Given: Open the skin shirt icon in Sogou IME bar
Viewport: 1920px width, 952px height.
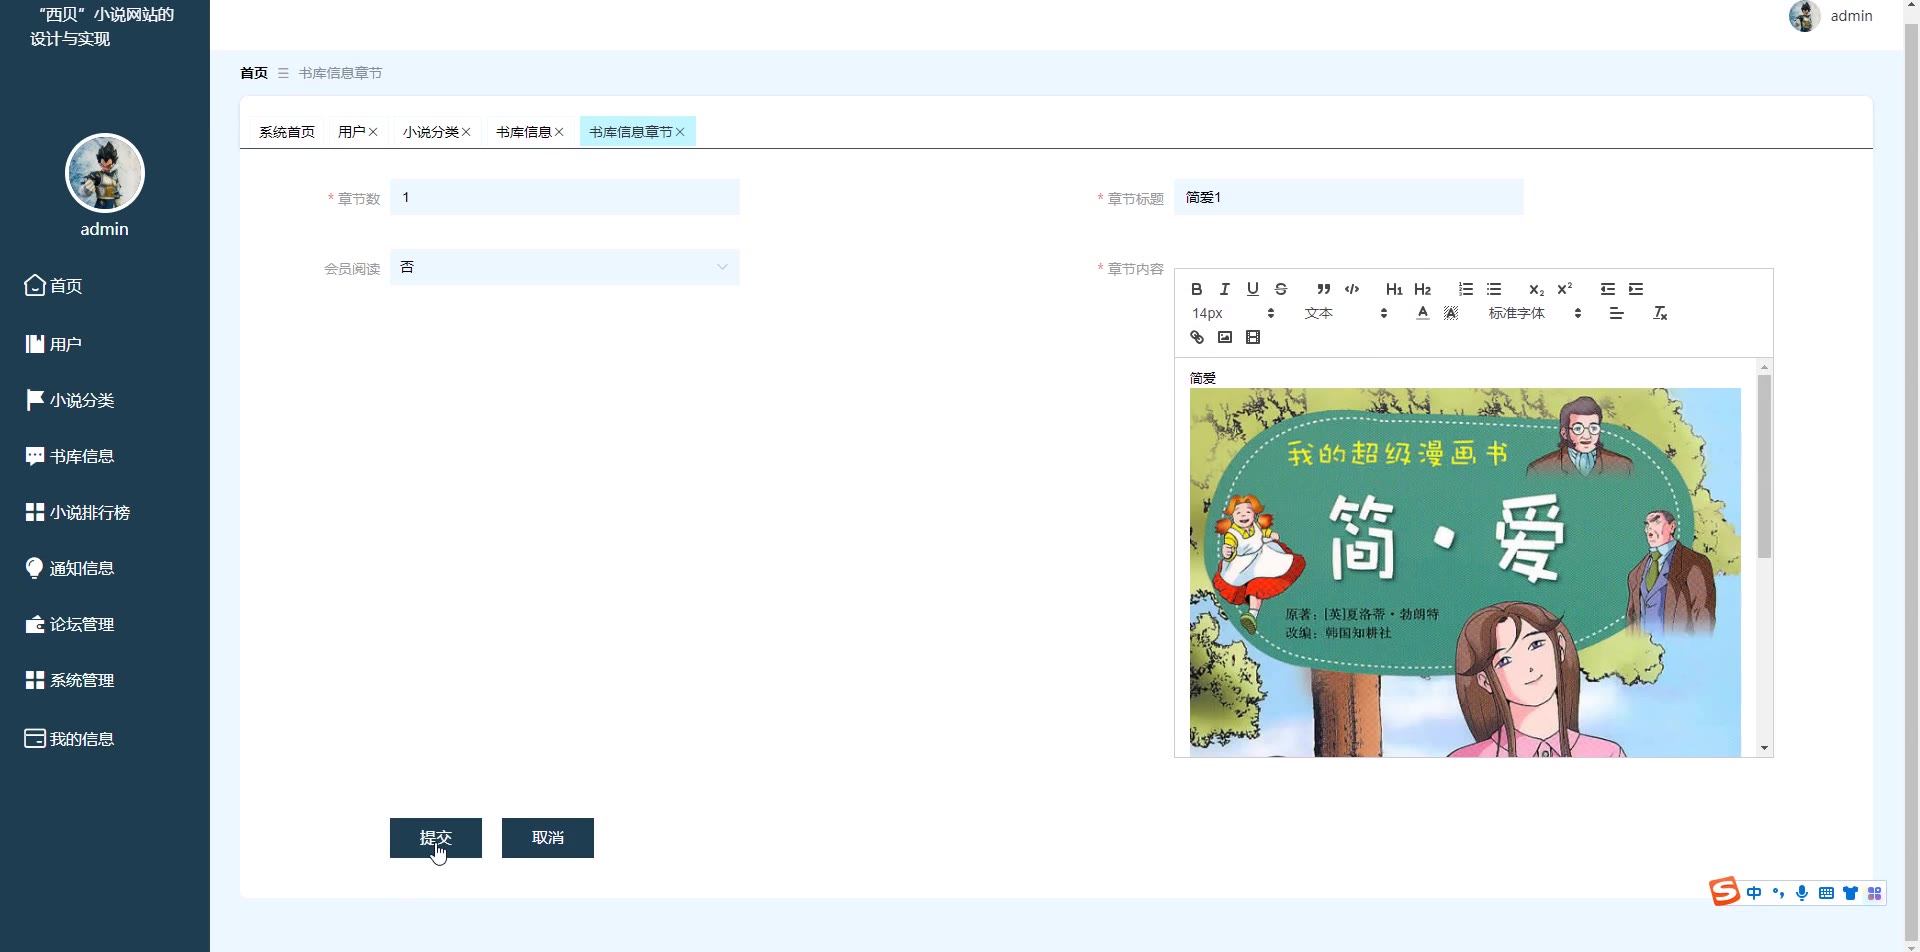Looking at the screenshot, I should (1850, 893).
